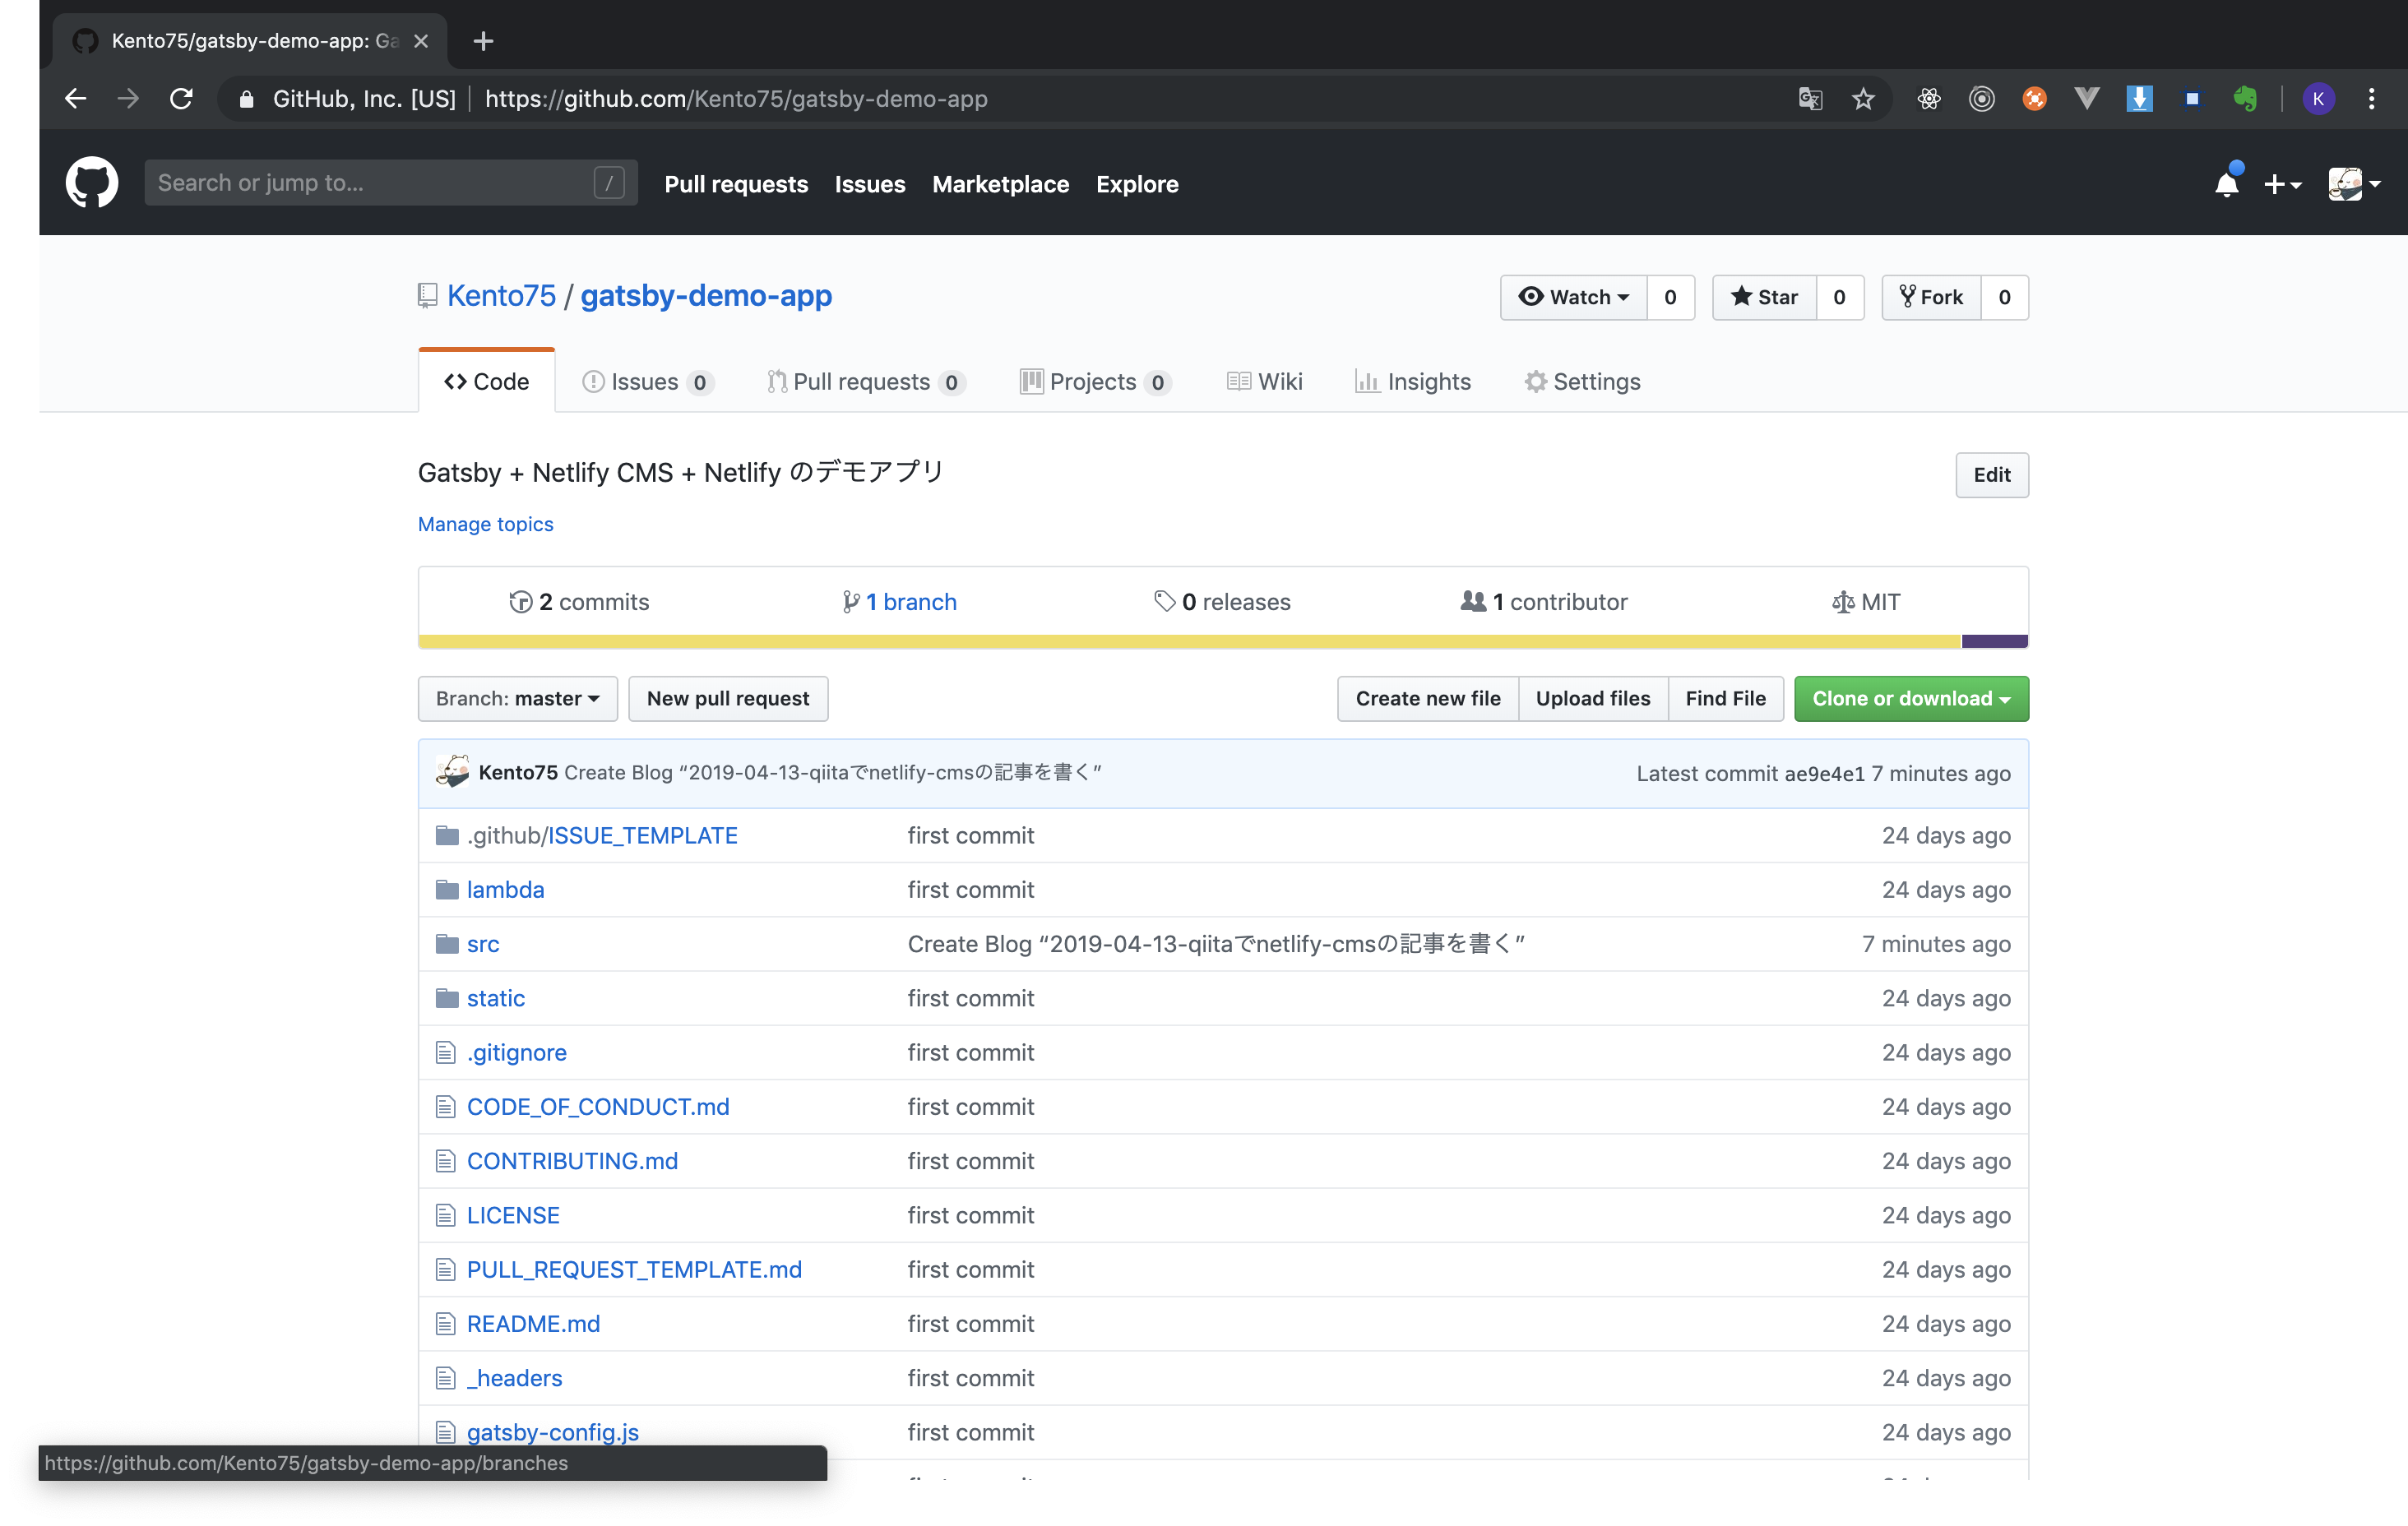
Task: Open the notifications bell icon
Action: click(2226, 184)
